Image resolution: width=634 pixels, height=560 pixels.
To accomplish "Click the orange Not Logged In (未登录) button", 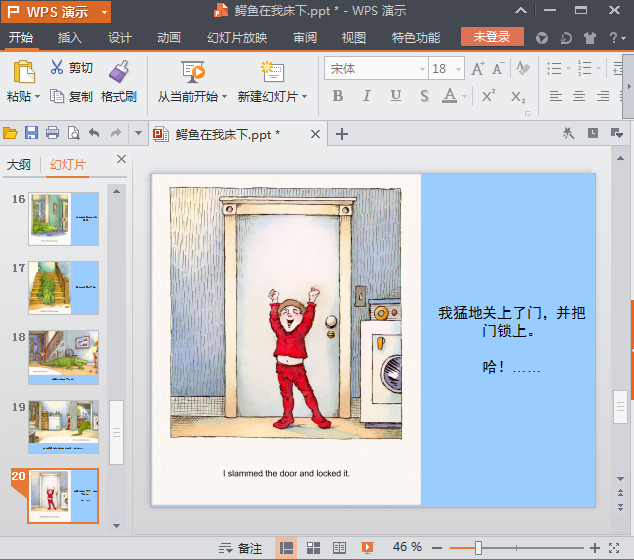I will (x=492, y=37).
